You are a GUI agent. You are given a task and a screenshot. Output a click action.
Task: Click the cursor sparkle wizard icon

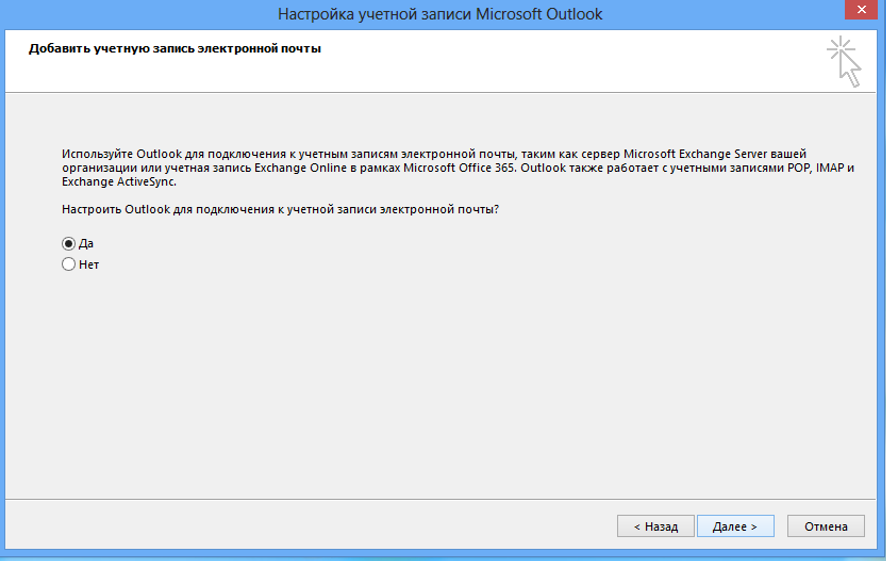pos(843,61)
